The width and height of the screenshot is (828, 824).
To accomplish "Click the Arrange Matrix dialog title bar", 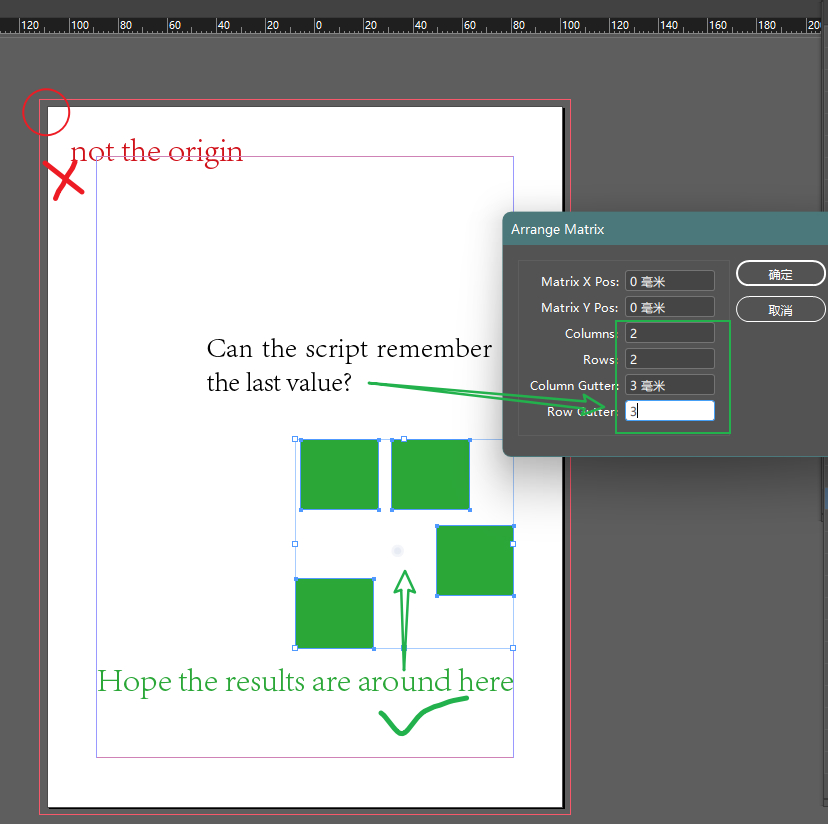I will (x=600, y=229).
